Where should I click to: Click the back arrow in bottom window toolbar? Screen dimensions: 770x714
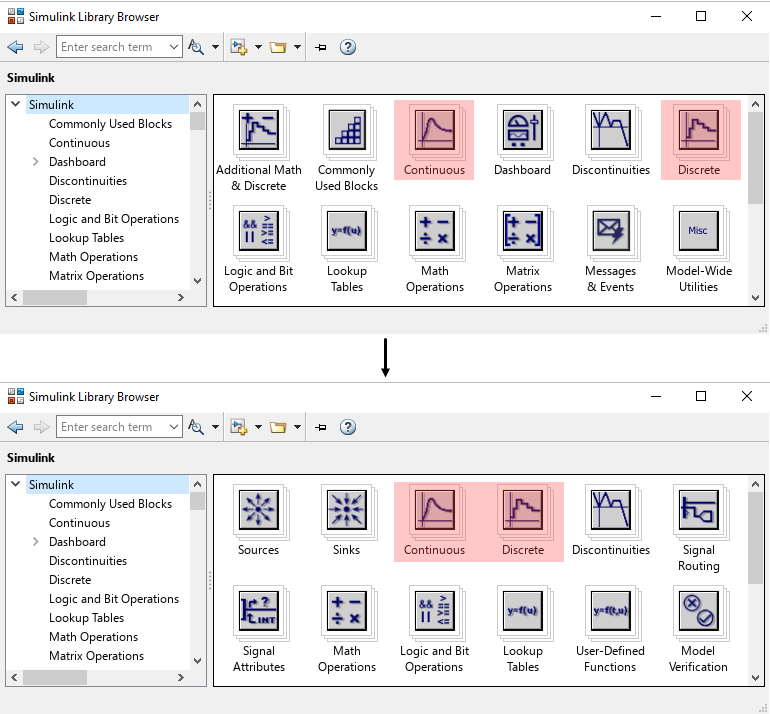16,427
